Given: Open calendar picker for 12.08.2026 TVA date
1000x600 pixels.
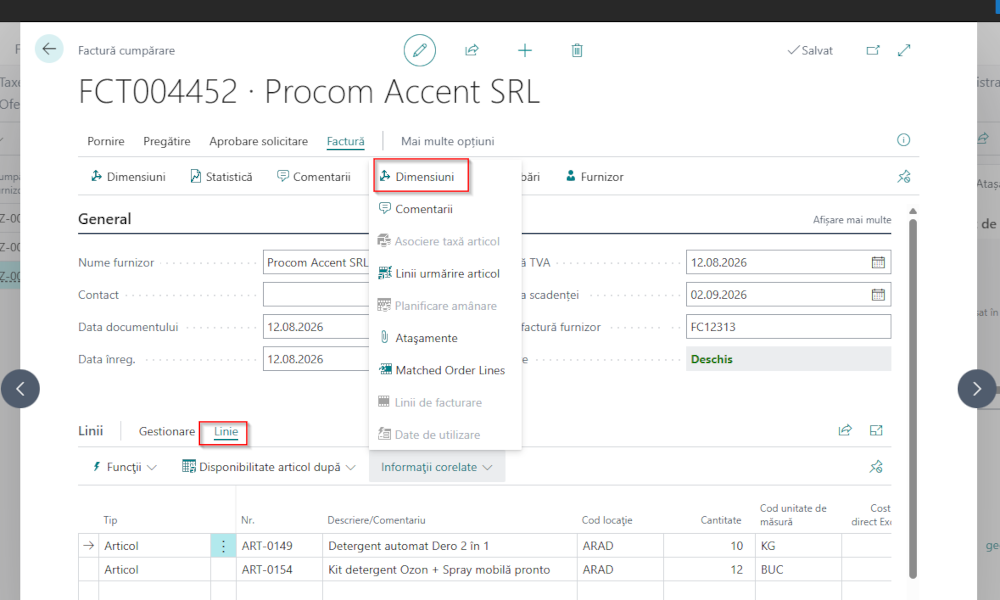Looking at the screenshot, I should coord(878,262).
